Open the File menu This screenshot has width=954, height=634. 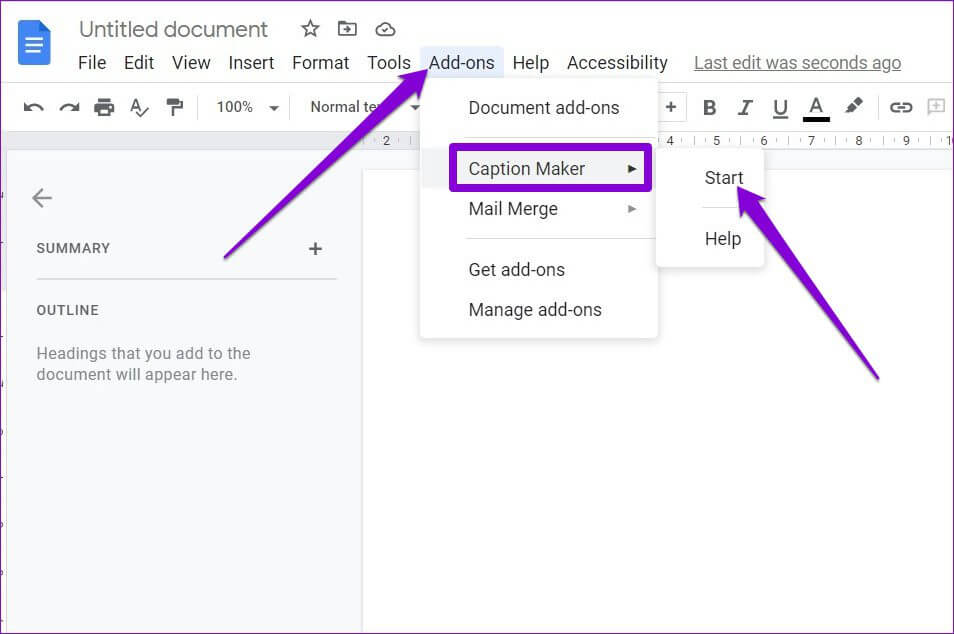[92, 63]
